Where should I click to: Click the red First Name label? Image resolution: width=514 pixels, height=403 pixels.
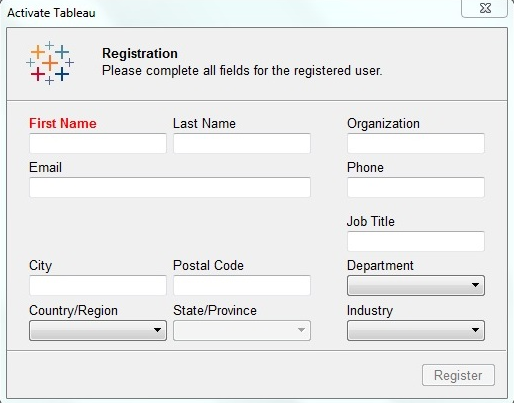click(x=63, y=123)
